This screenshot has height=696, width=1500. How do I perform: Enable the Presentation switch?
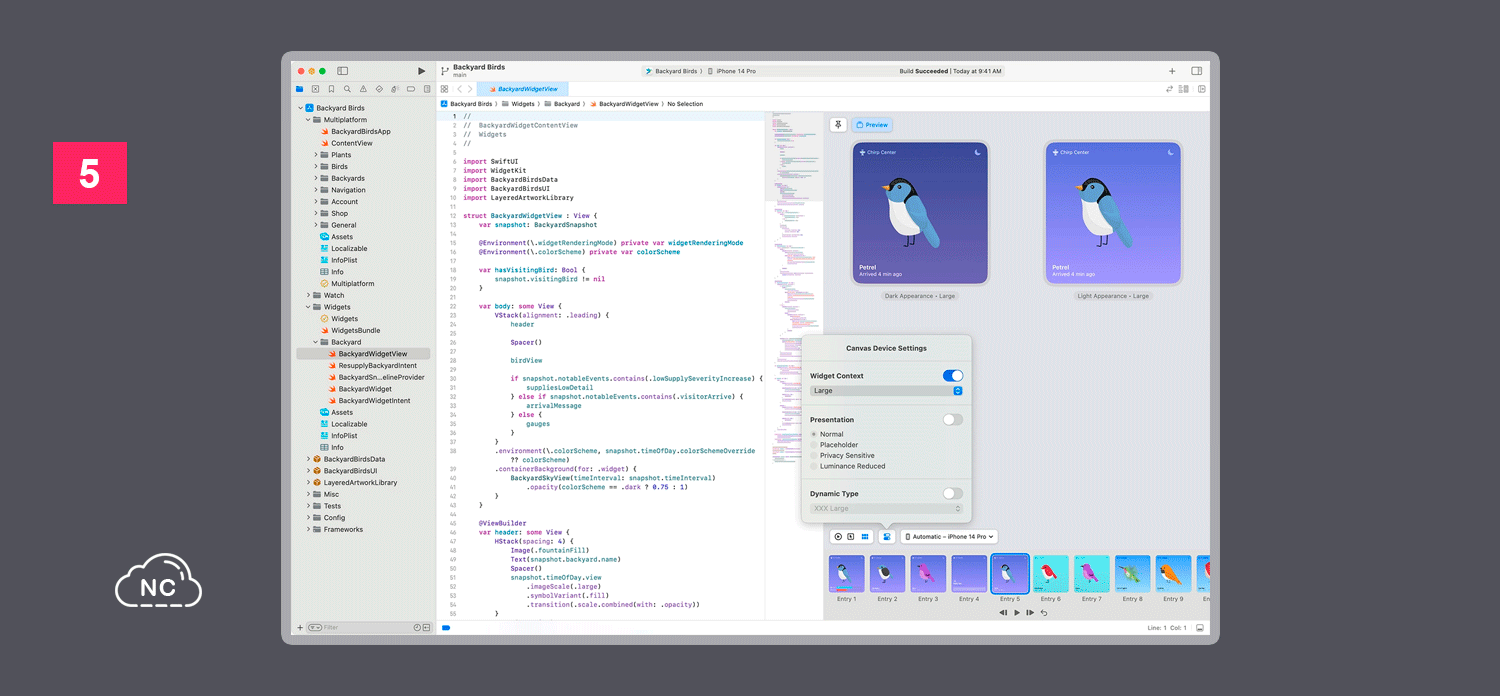(953, 420)
